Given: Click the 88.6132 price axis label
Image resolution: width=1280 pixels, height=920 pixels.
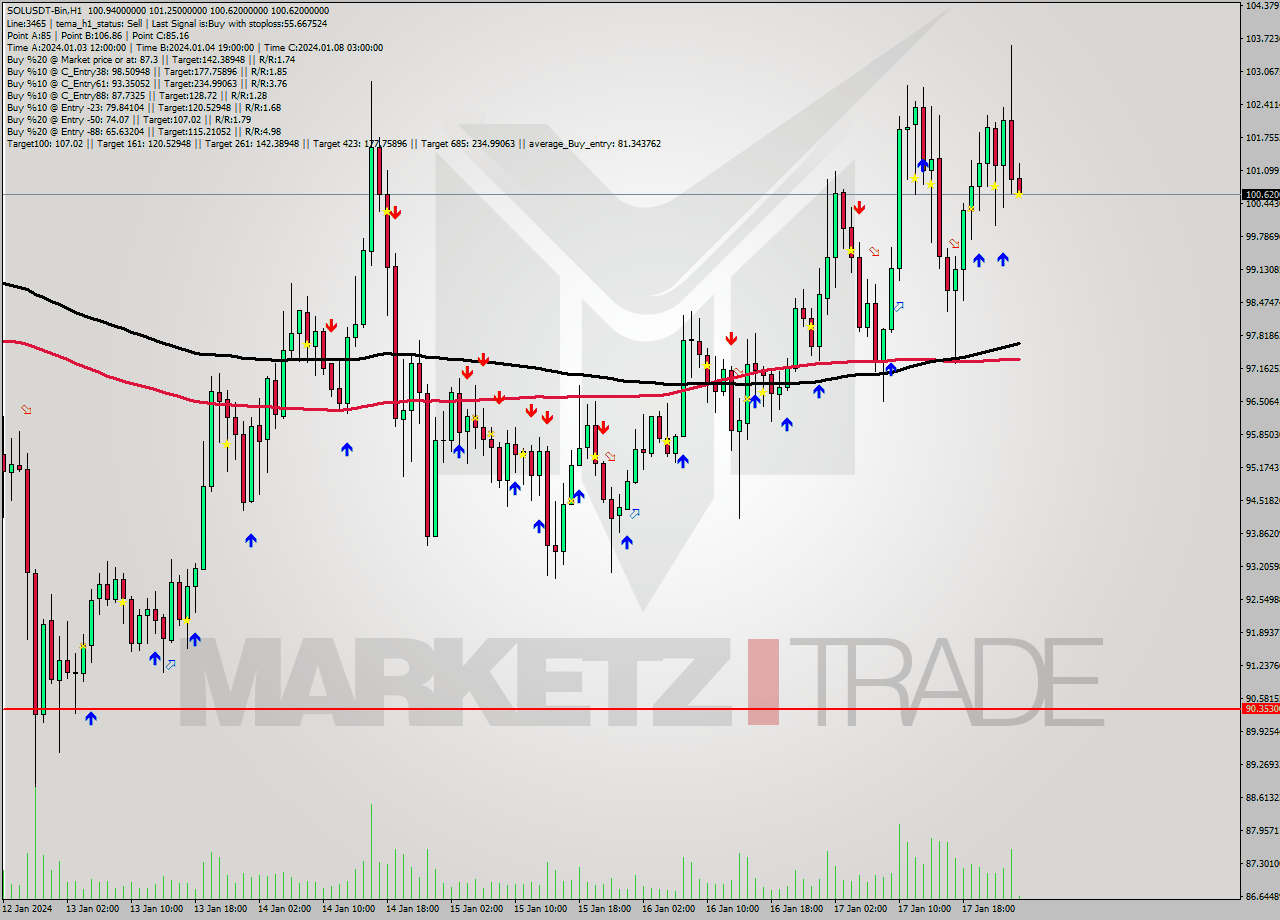Looking at the screenshot, I should [x=1262, y=797].
